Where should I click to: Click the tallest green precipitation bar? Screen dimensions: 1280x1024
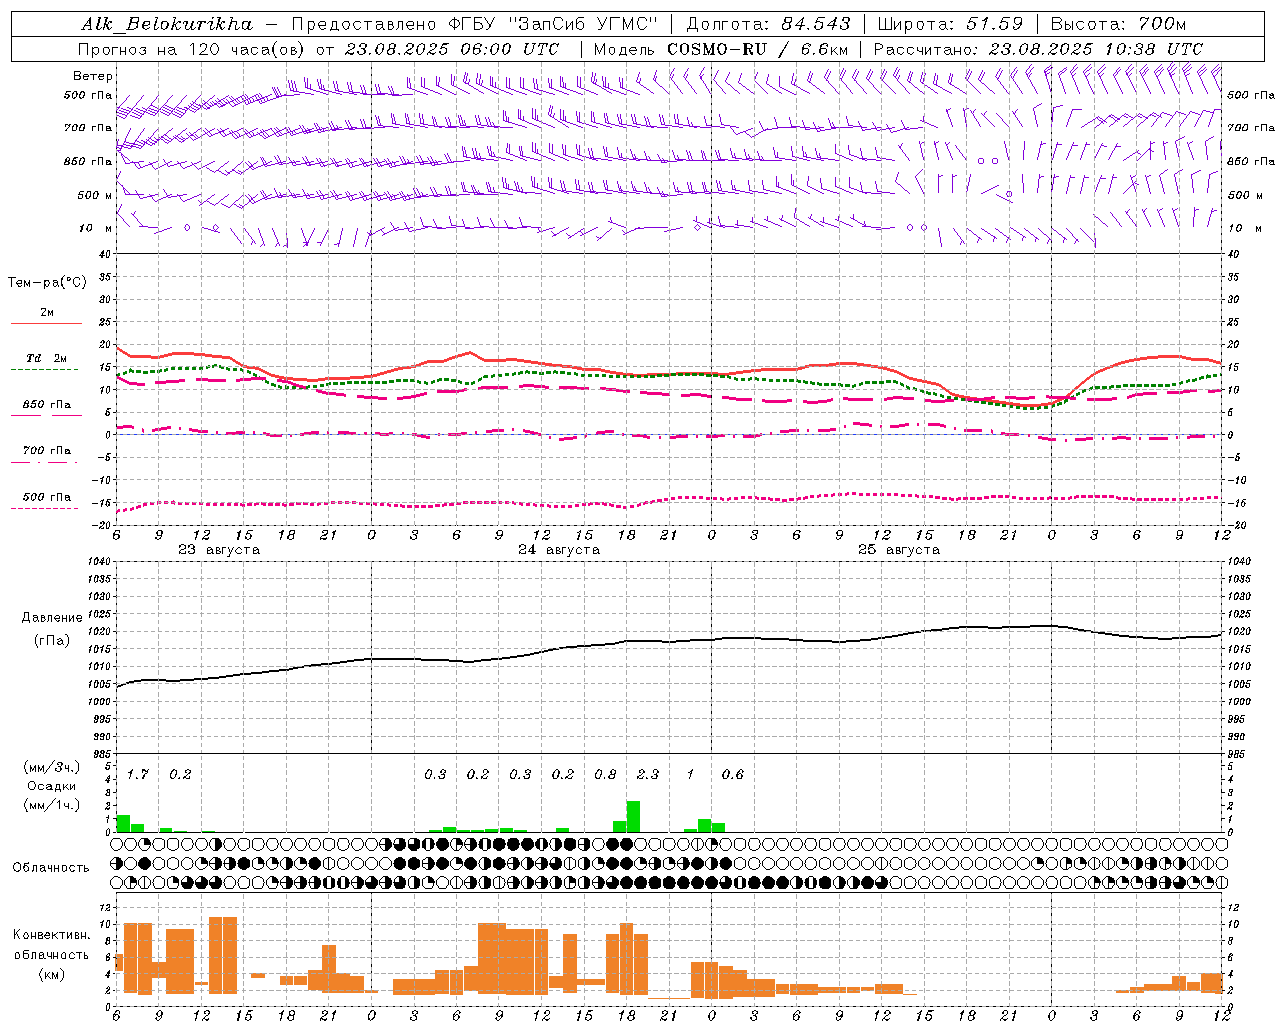coord(633,816)
